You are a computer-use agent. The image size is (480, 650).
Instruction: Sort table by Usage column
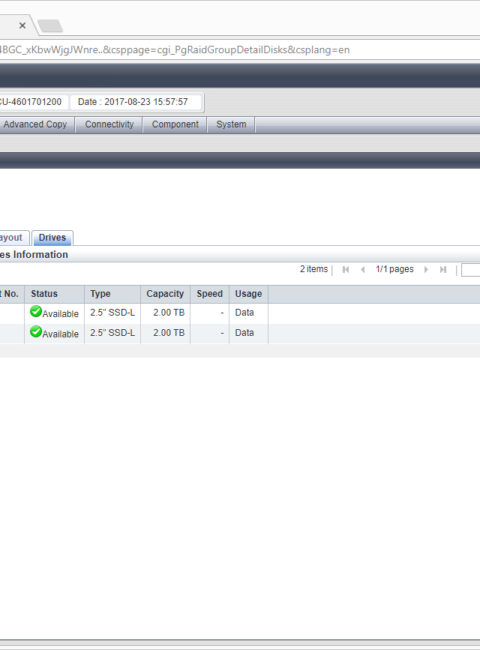click(x=248, y=294)
